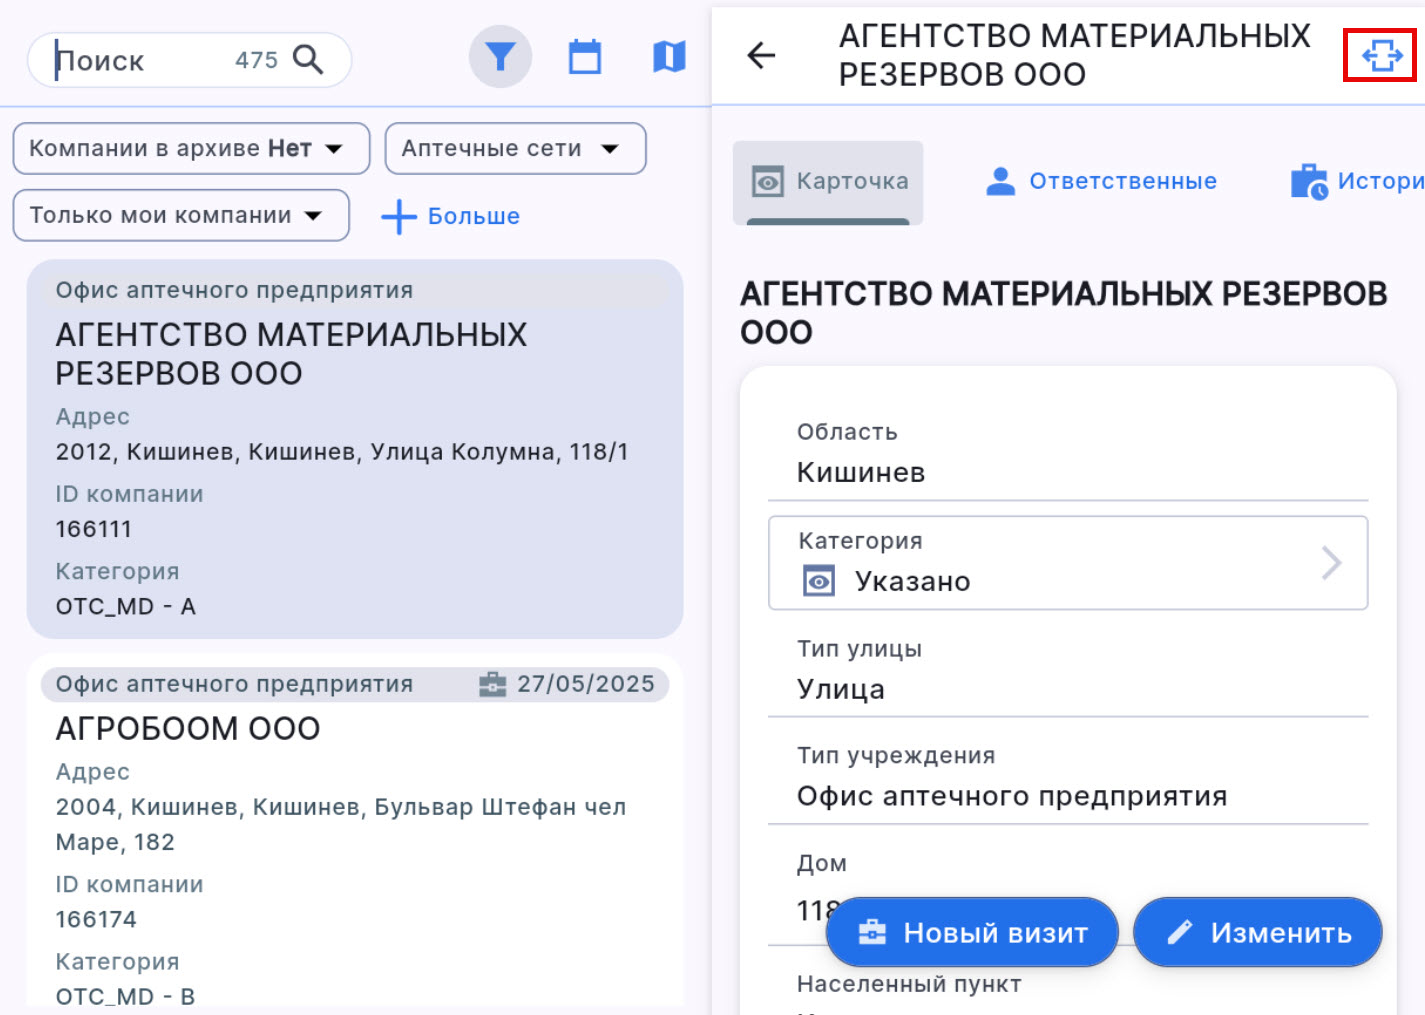The height and width of the screenshot is (1015, 1425).
Task: Click the expand-panel icon in the top-right corner
Action: [x=1380, y=57]
